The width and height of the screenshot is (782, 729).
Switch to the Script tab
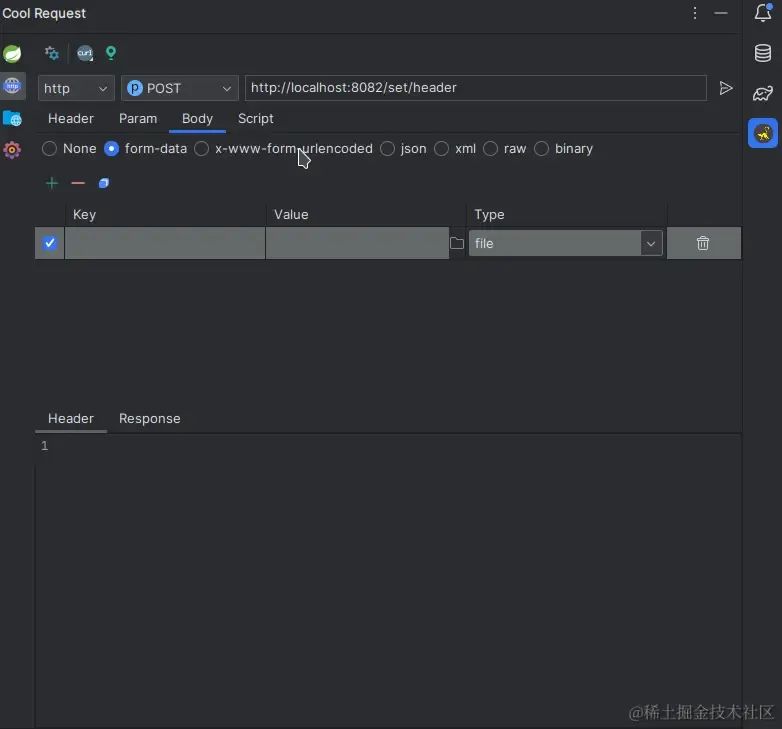point(255,119)
